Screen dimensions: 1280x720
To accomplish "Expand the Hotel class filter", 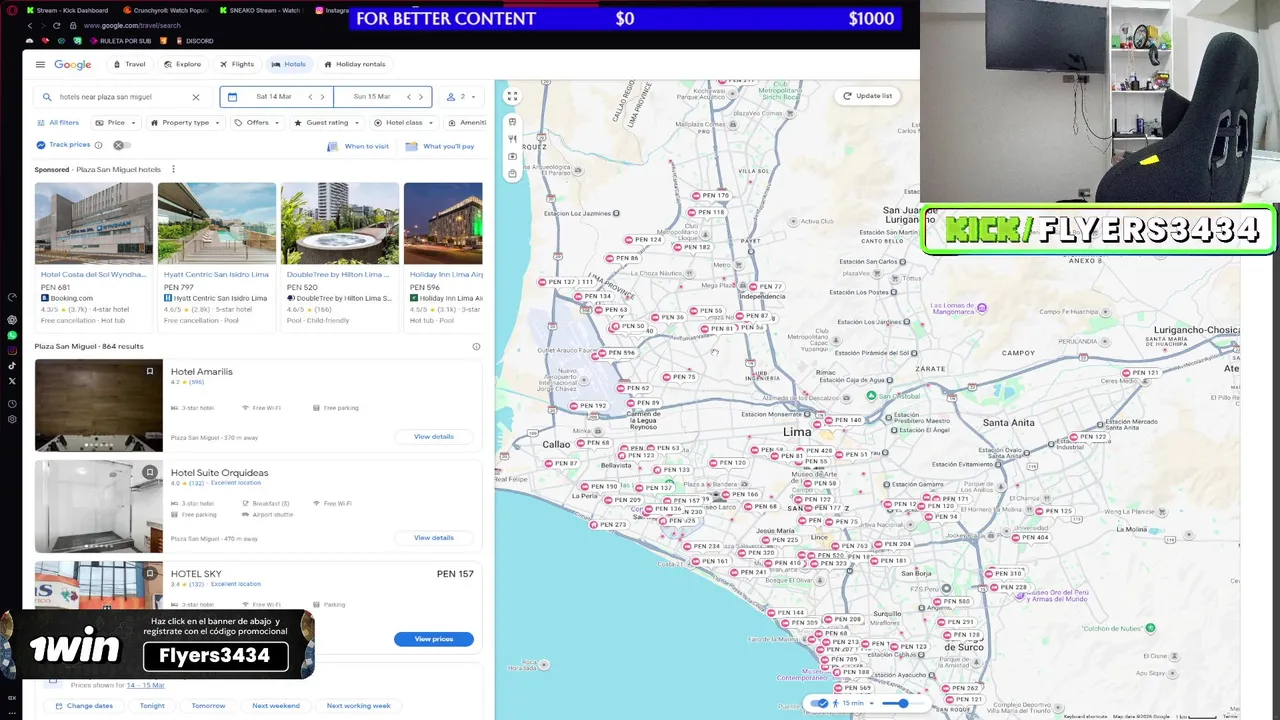I will click(404, 123).
